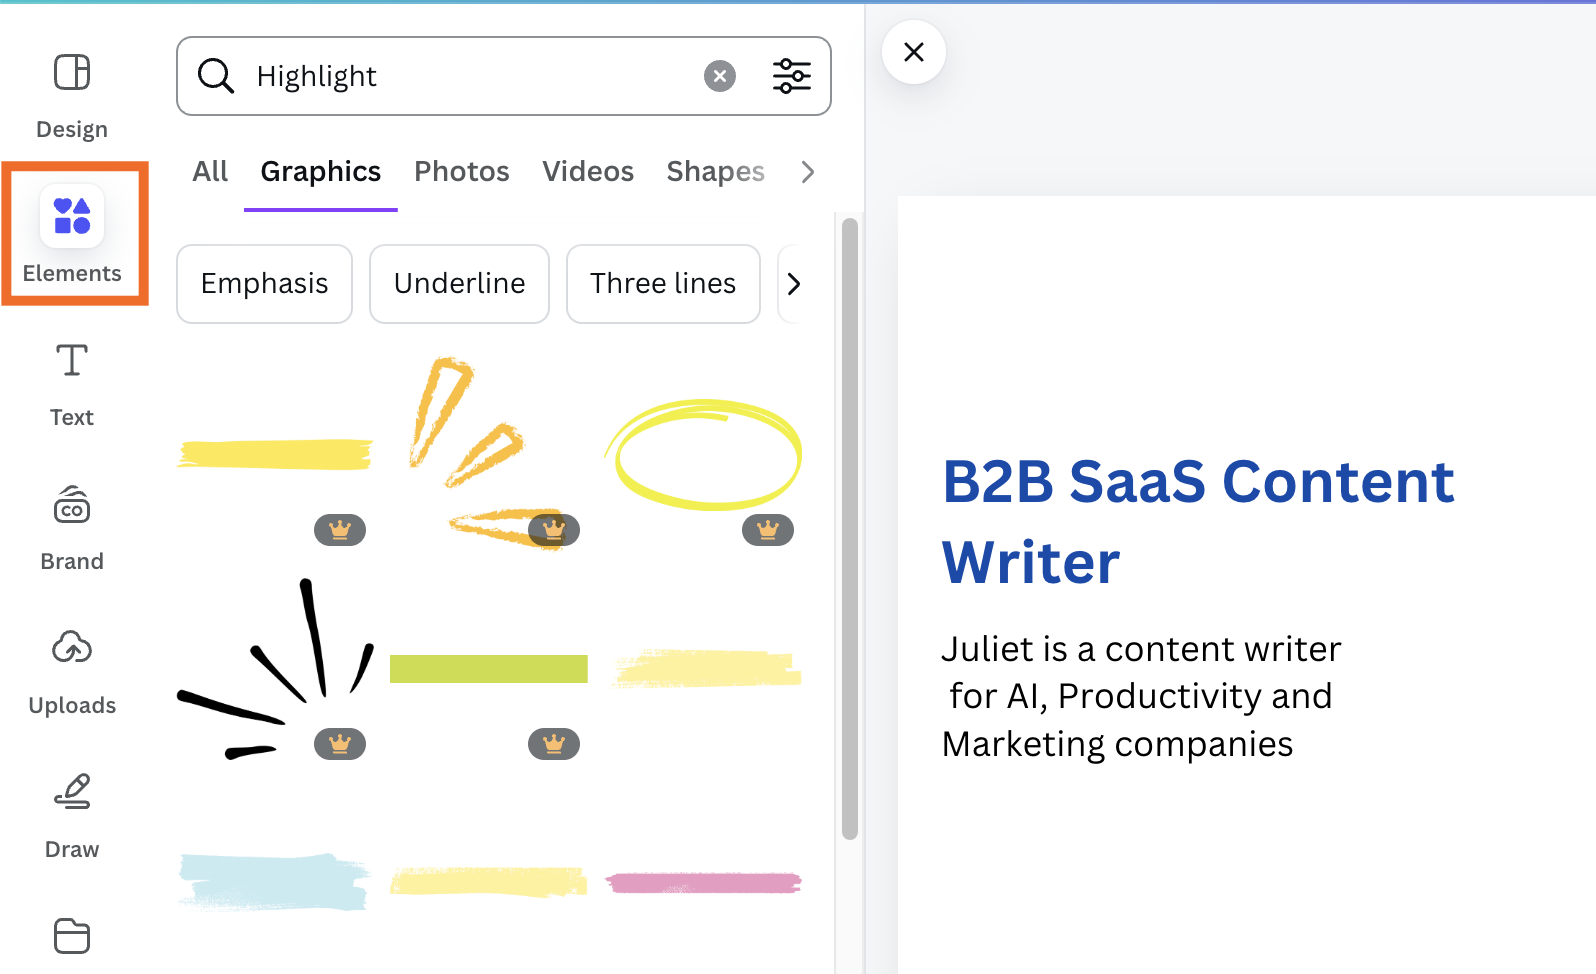
Task: Select the Emphasis suggestion chip
Action: [x=265, y=284]
